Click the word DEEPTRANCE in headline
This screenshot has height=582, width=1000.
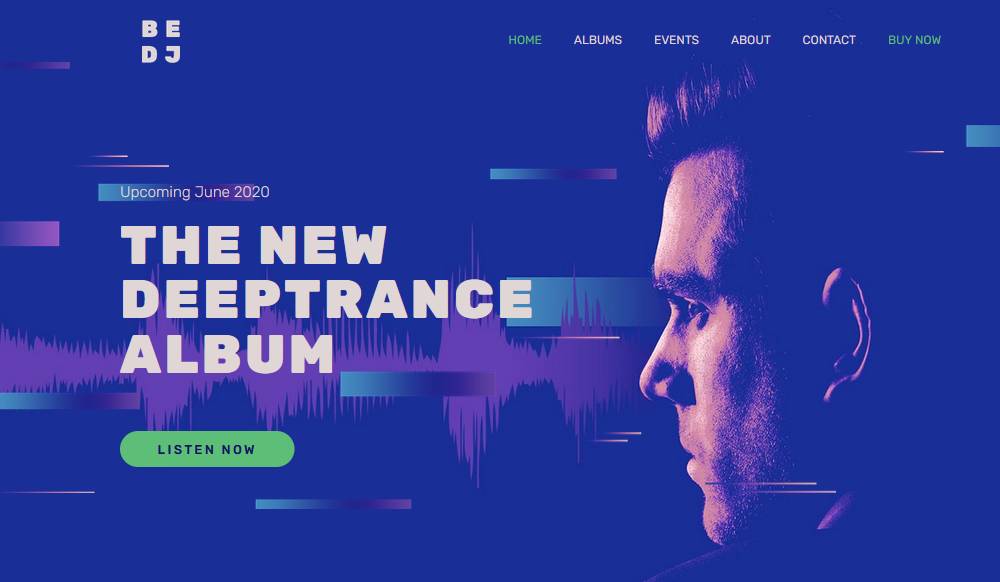326,298
